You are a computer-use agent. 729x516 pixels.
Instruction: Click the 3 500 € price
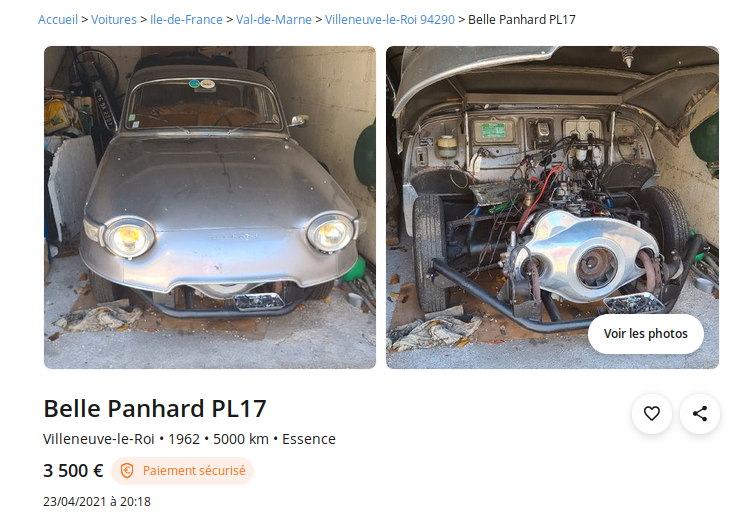(x=73, y=470)
